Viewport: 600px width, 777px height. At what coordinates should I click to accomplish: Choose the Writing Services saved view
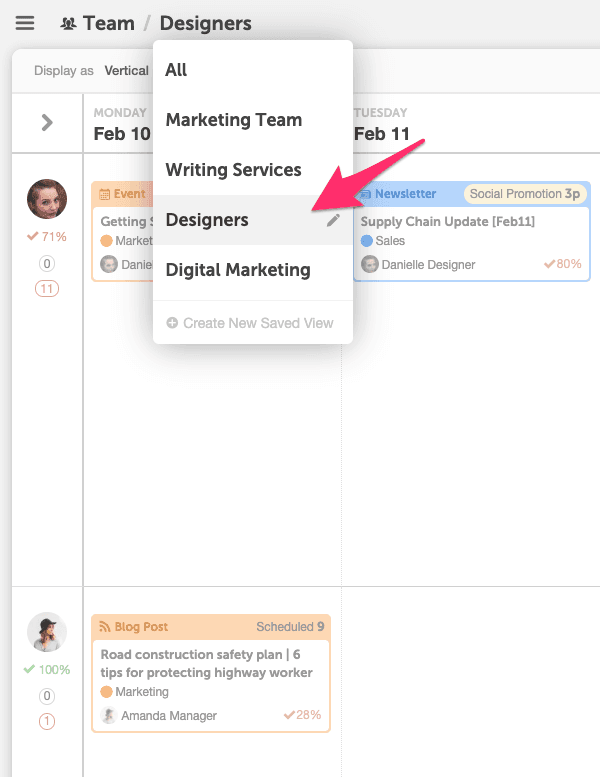253,170
